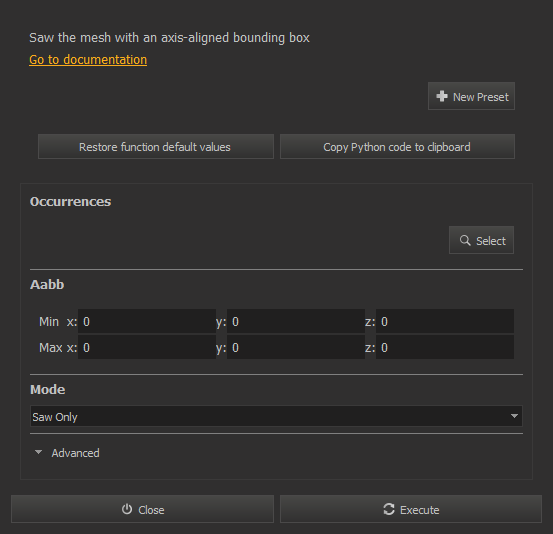Click Select to choose occurrences
This screenshot has height=534, width=553.
(481, 240)
